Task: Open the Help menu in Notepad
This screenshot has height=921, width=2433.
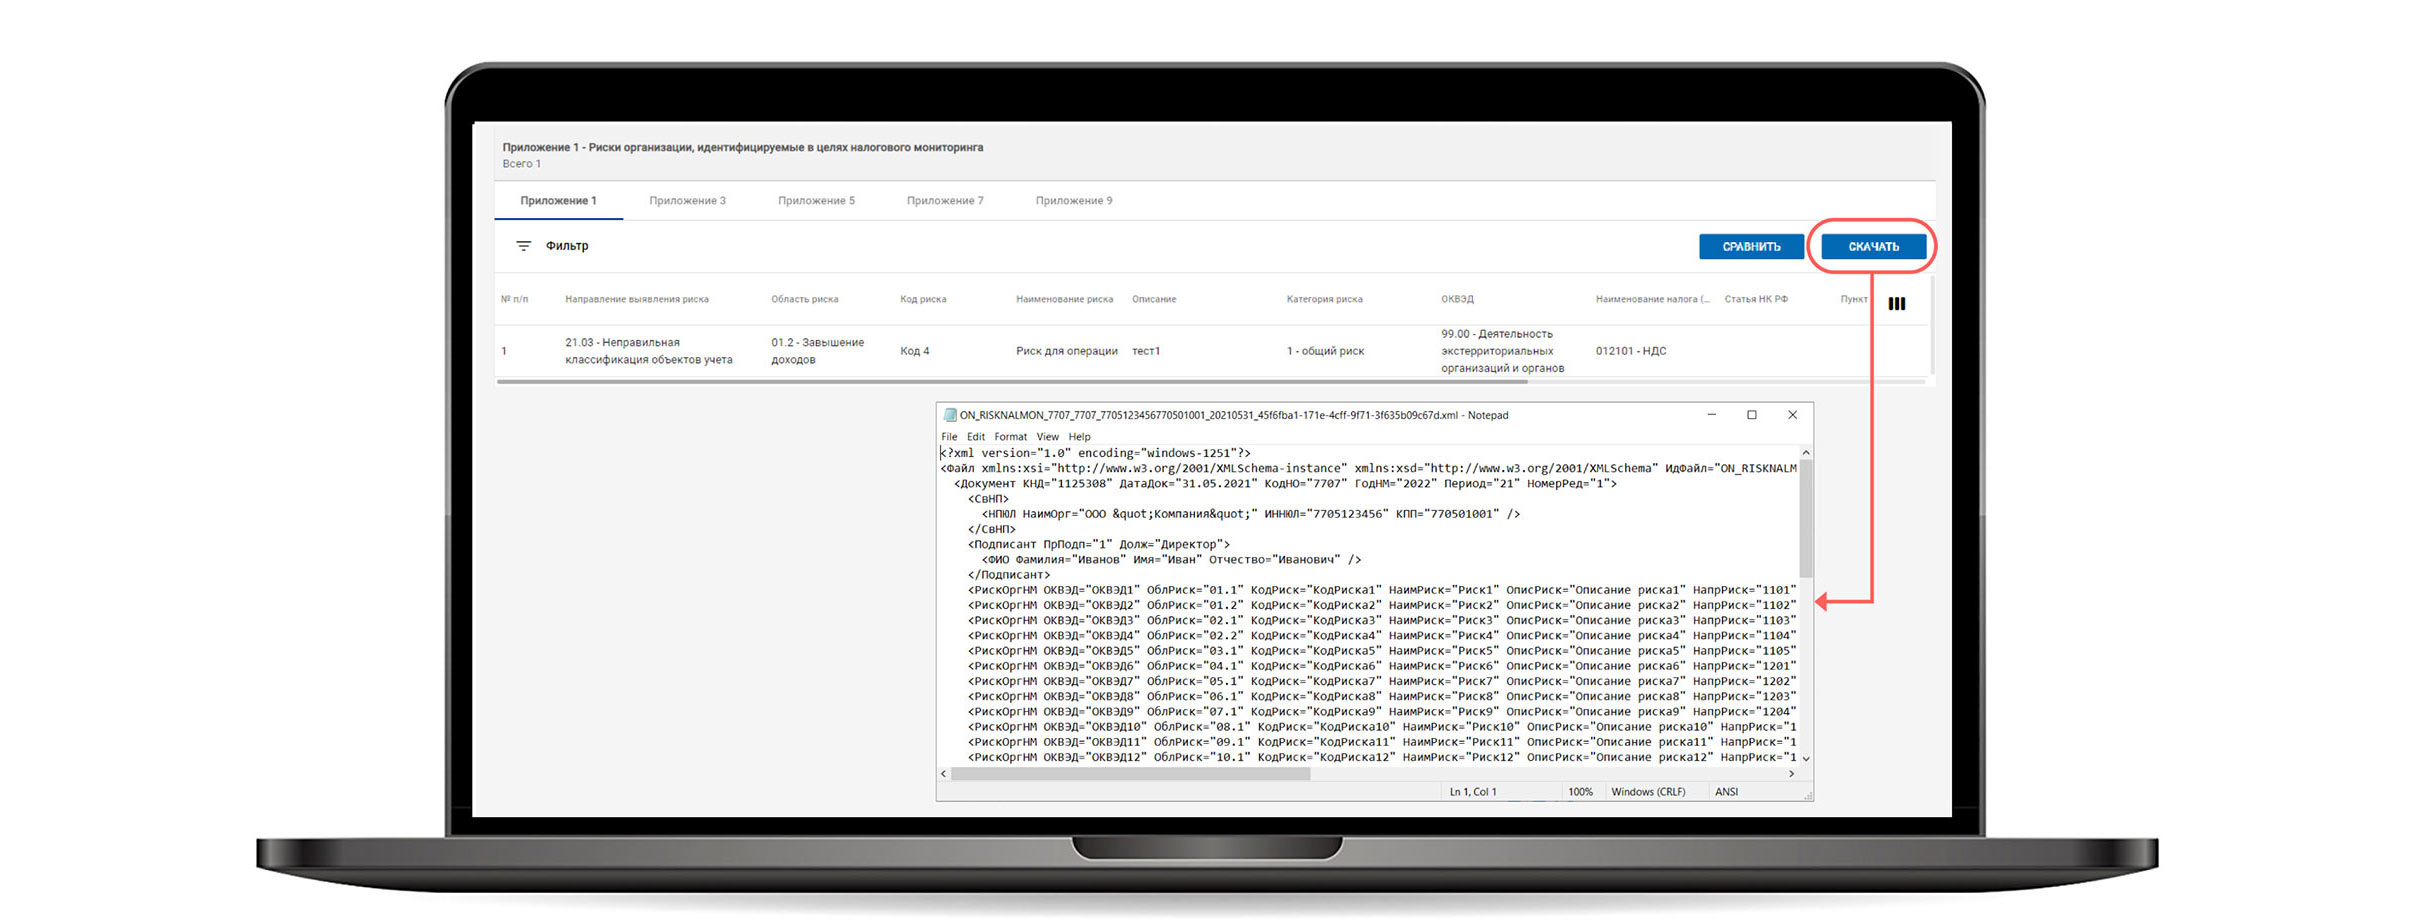Action: pyautogui.click(x=1079, y=437)
